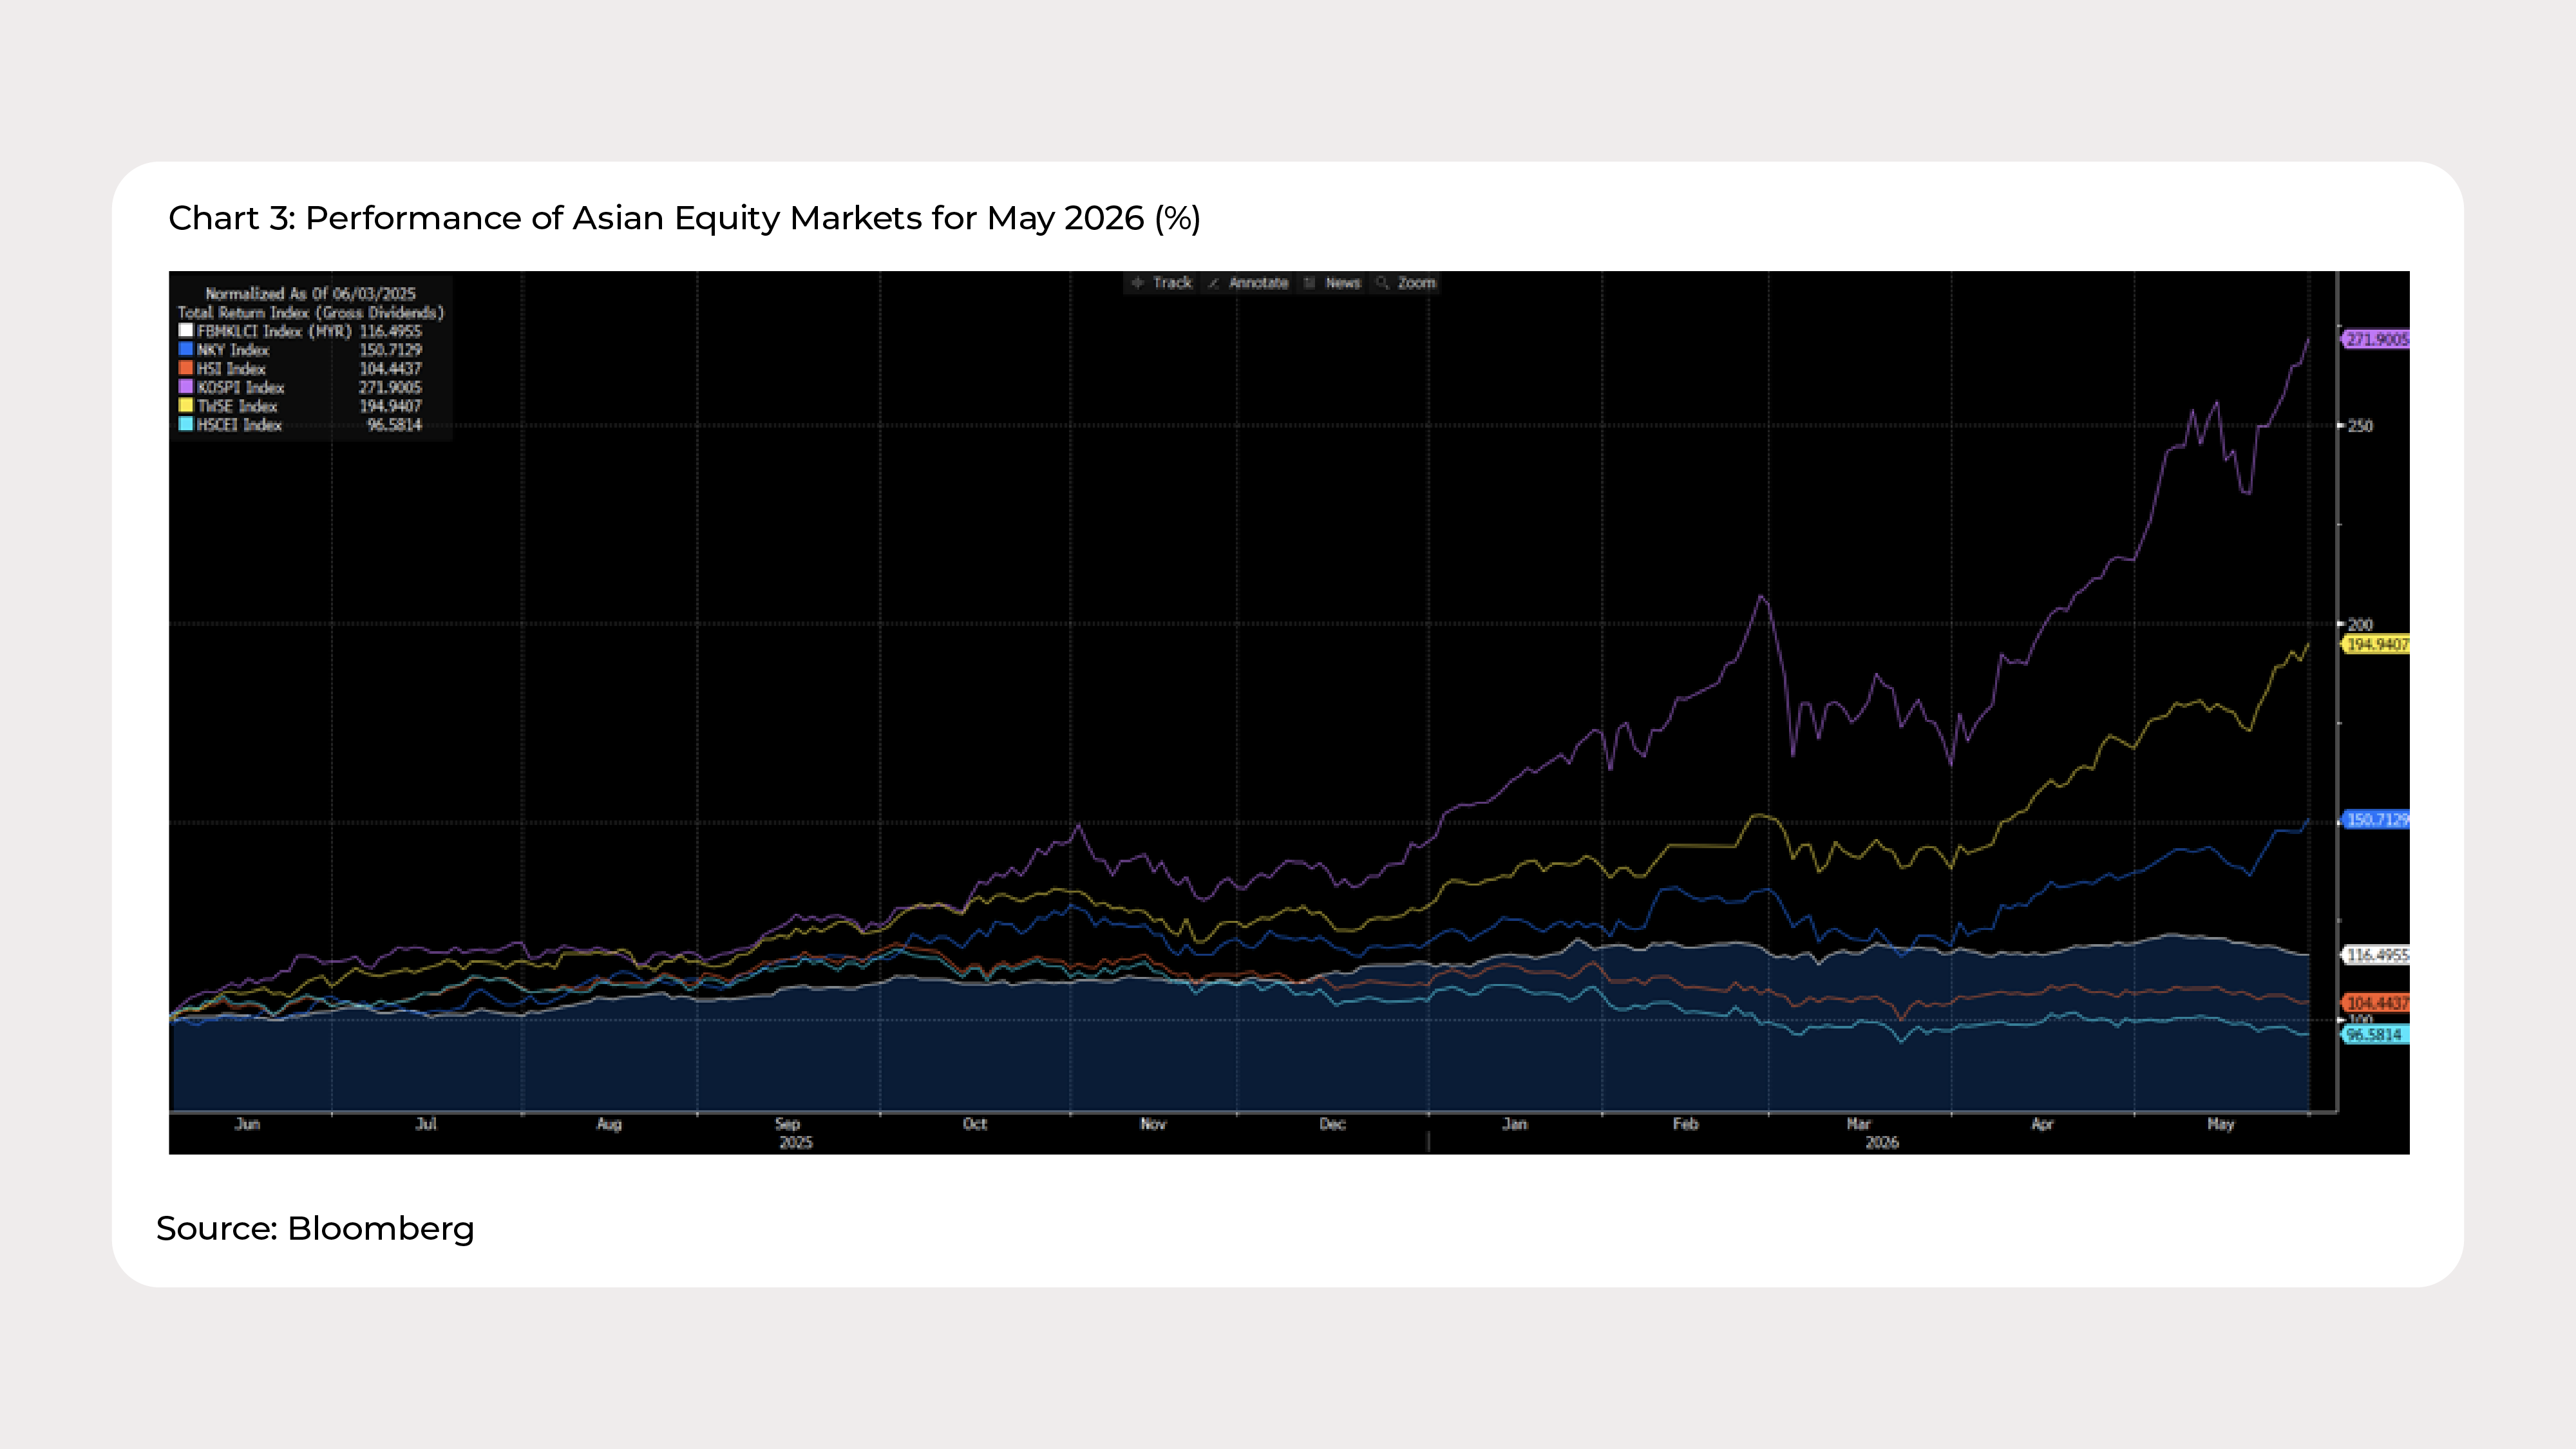The image size is (2576, 1449).
Task: Click the cyan HSCEI Index legend swatch
Action: click(x=185, y=424)
